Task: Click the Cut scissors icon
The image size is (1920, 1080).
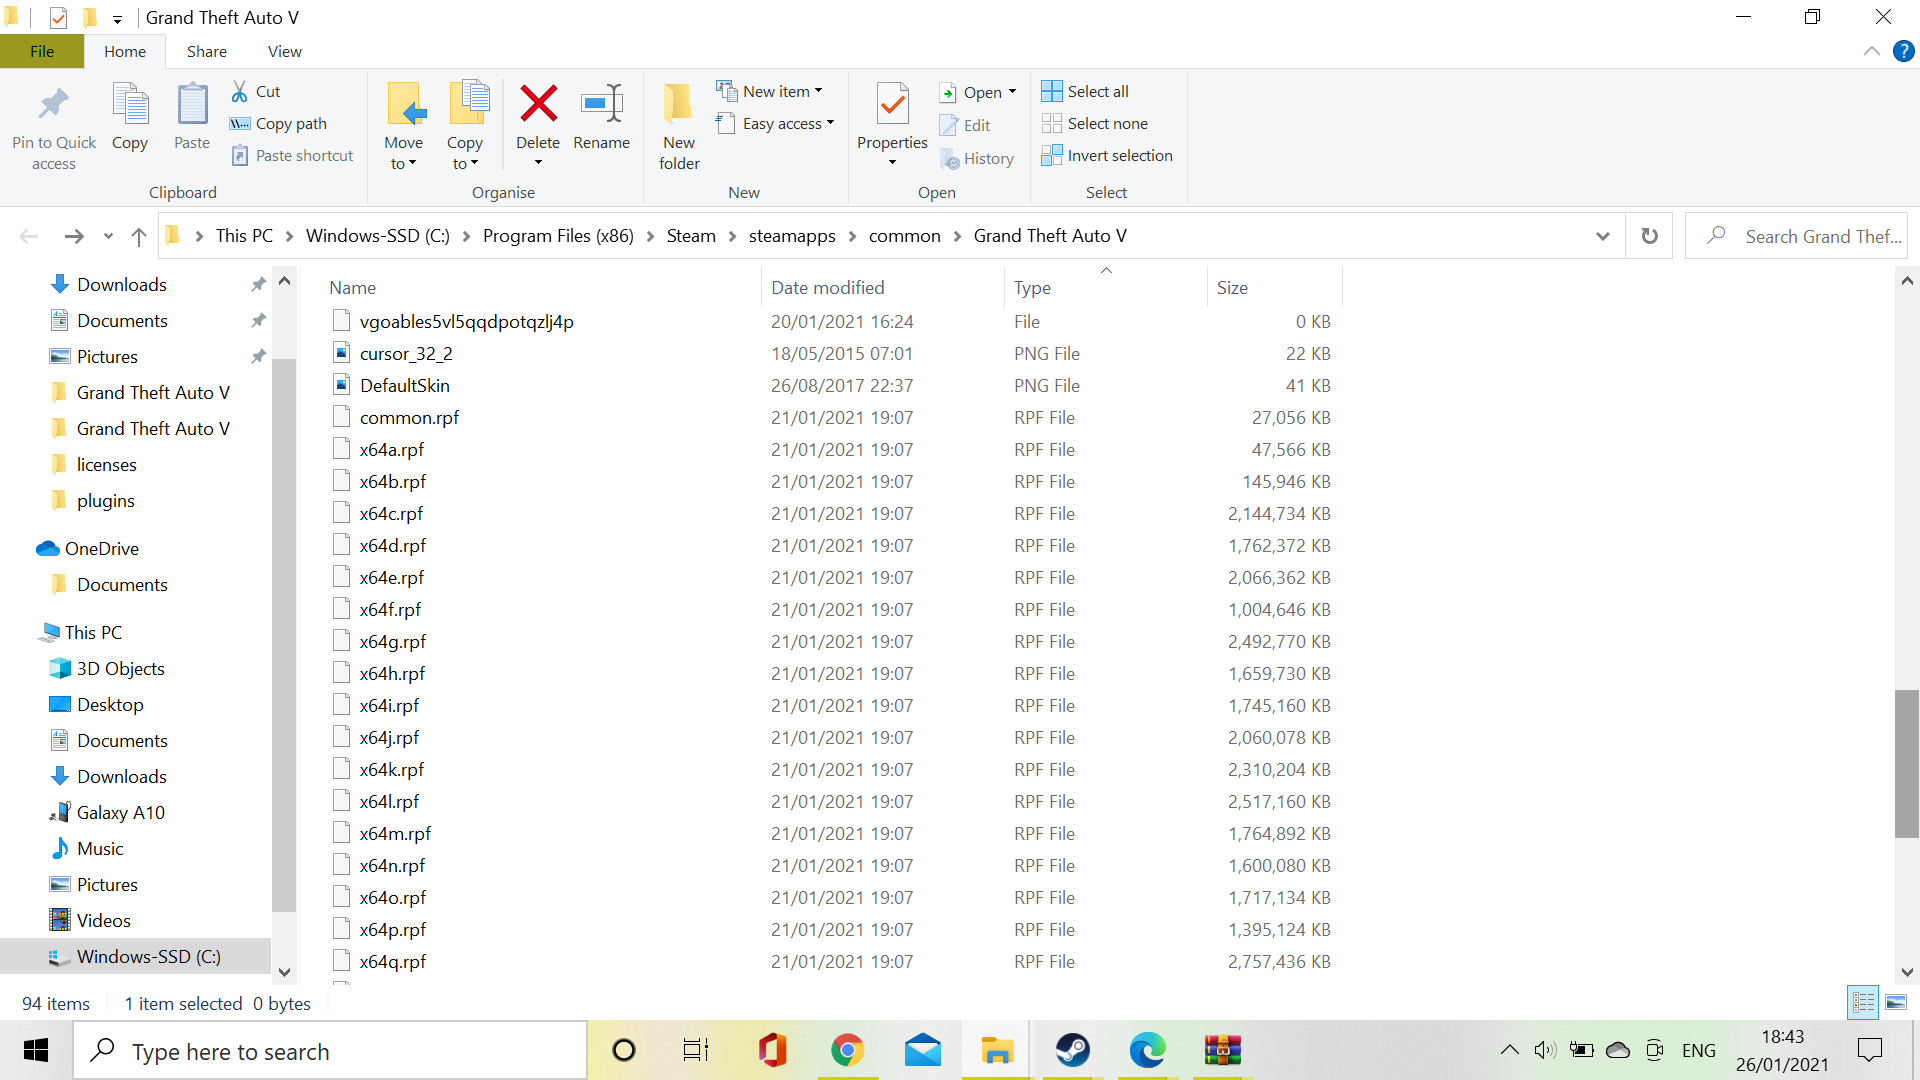Action: 240,92
